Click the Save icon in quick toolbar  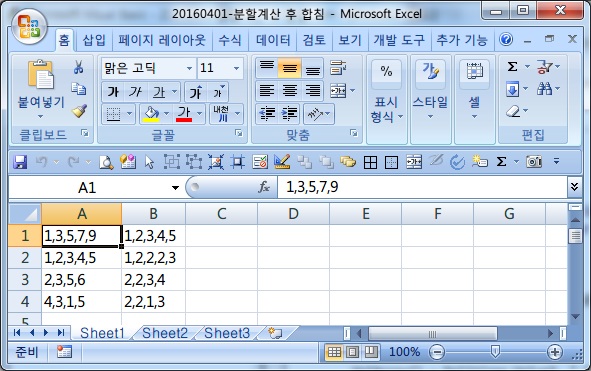[20, 163]
